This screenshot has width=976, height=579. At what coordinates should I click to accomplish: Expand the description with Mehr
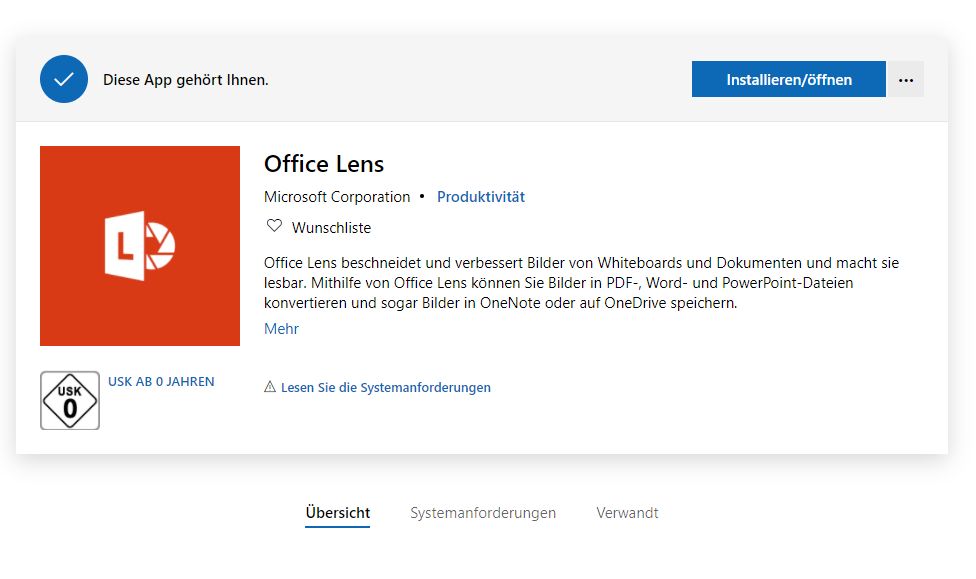281,328
